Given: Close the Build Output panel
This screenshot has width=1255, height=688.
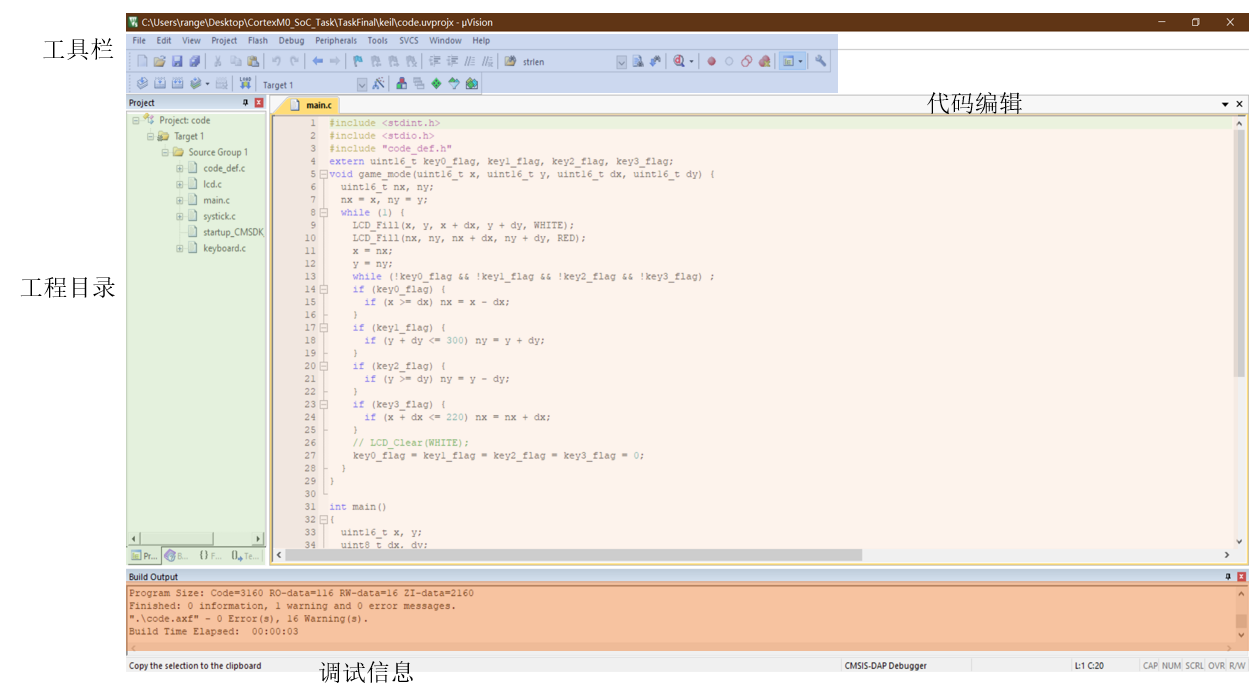Looking at the screenshot, I should tap(1242, 577).
